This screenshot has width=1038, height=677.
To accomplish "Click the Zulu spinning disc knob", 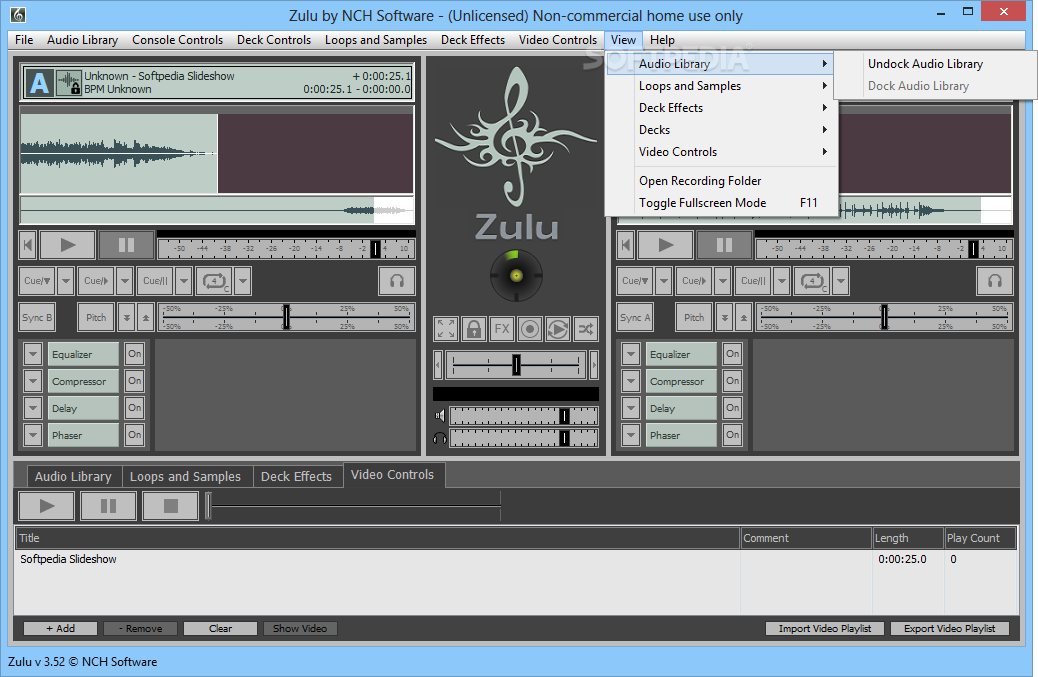I will pos(516,275).
